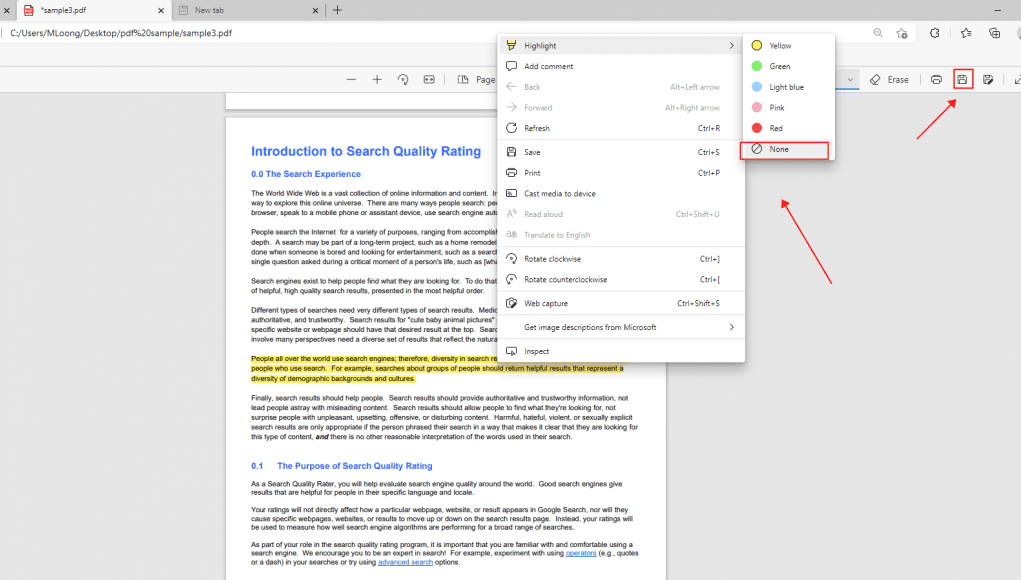Choose Rotate counterclockwise from context menu
The height and width of the screenshot is (580, 1021).
pyautogui.click(x=621, y=280)
